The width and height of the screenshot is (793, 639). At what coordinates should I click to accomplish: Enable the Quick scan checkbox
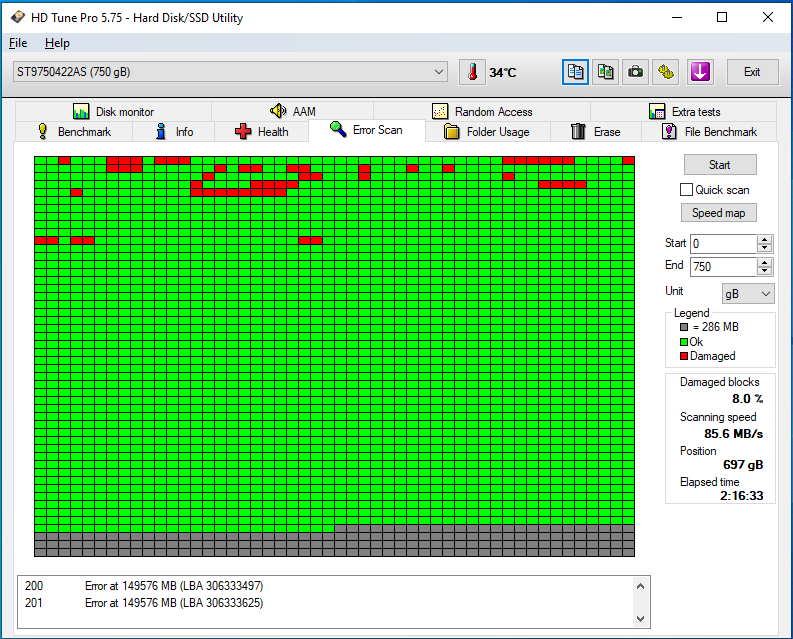tap(686, 190)
